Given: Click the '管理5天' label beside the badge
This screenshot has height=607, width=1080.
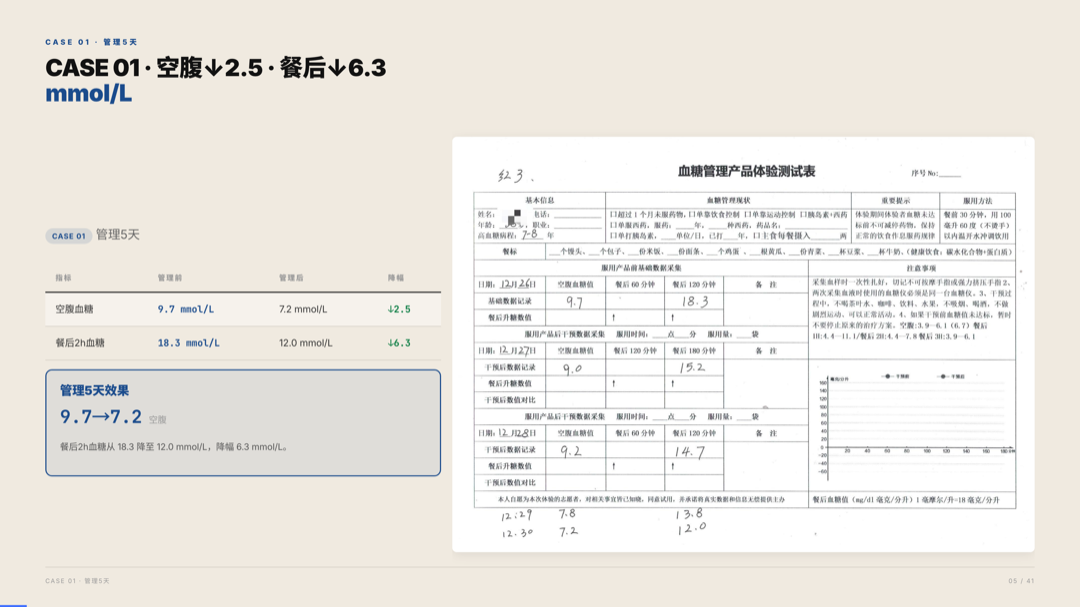Looking at the screenshot, I should (118, 235).
